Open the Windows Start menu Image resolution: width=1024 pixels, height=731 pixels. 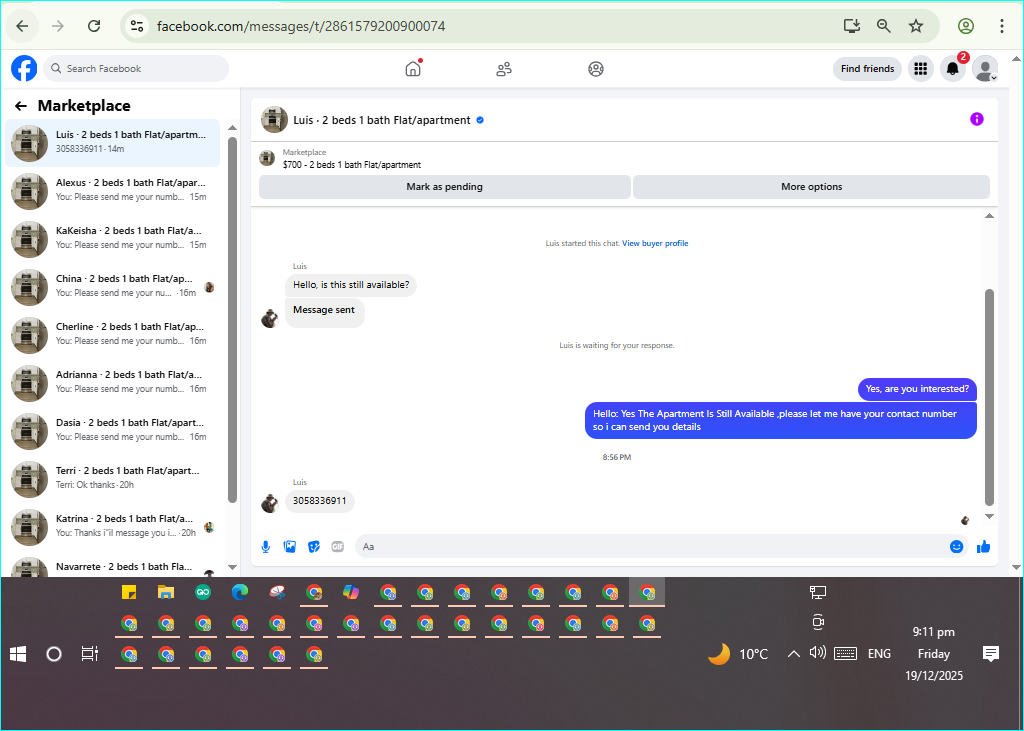(18, 654)
